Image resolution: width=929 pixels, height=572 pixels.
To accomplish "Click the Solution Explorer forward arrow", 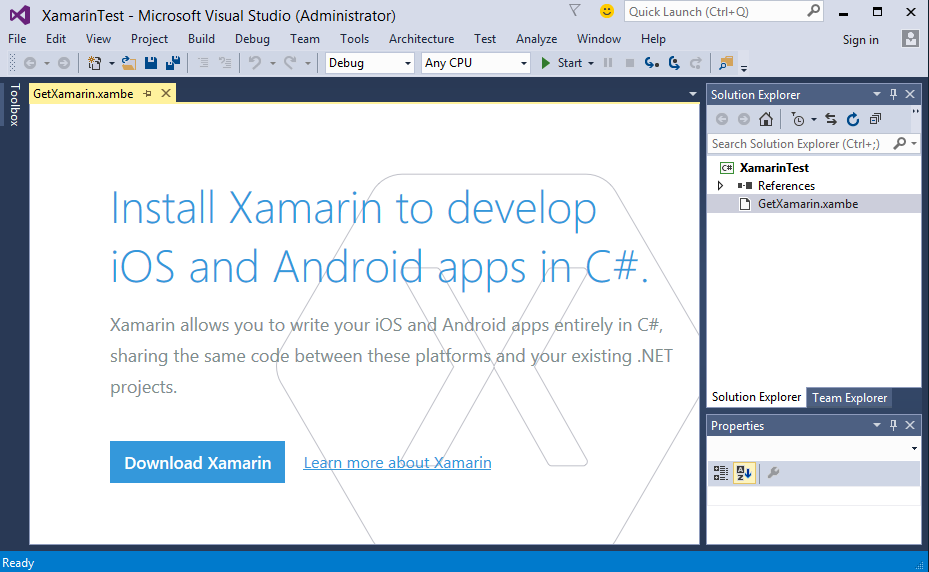I will (x=744, y=119).
